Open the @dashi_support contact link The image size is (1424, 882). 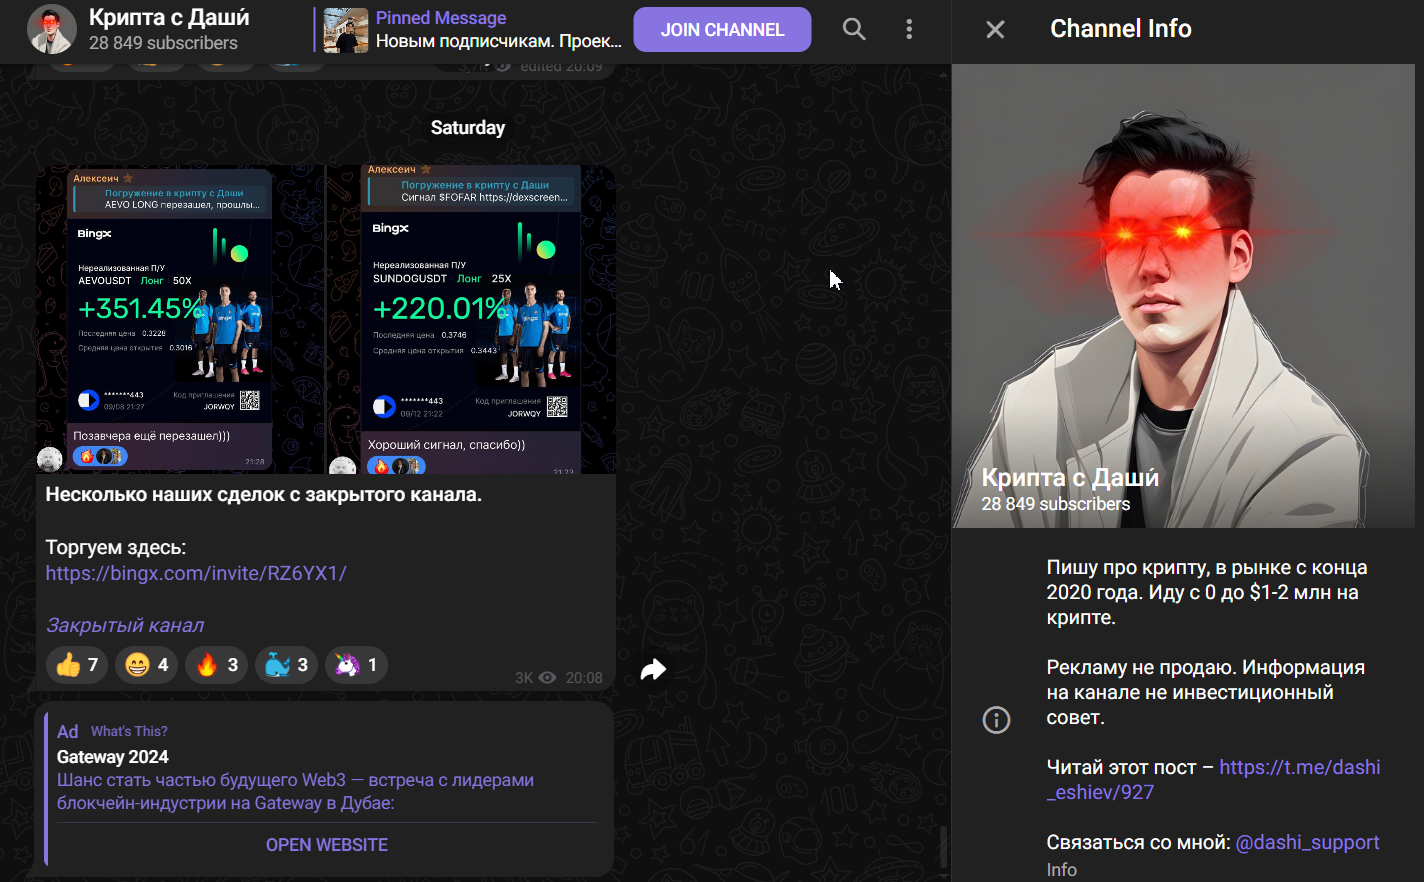(1307, 842)
